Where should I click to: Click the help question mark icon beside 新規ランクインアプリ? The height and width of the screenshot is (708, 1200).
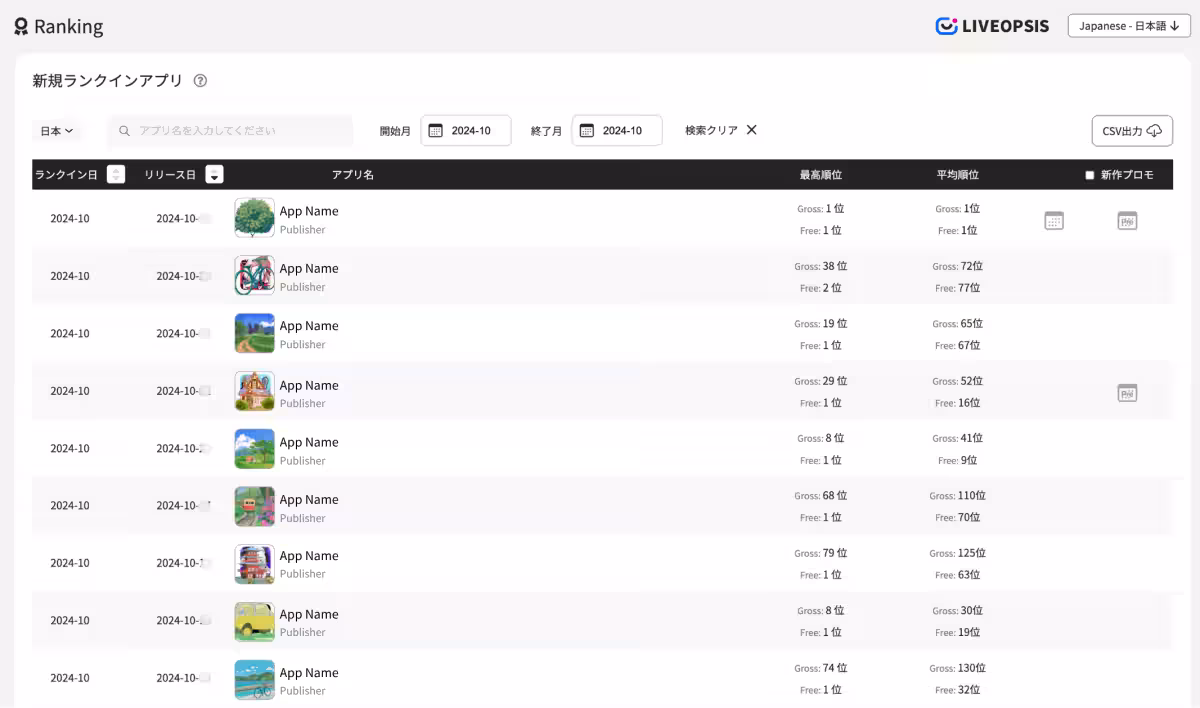(x=200, y=81)
